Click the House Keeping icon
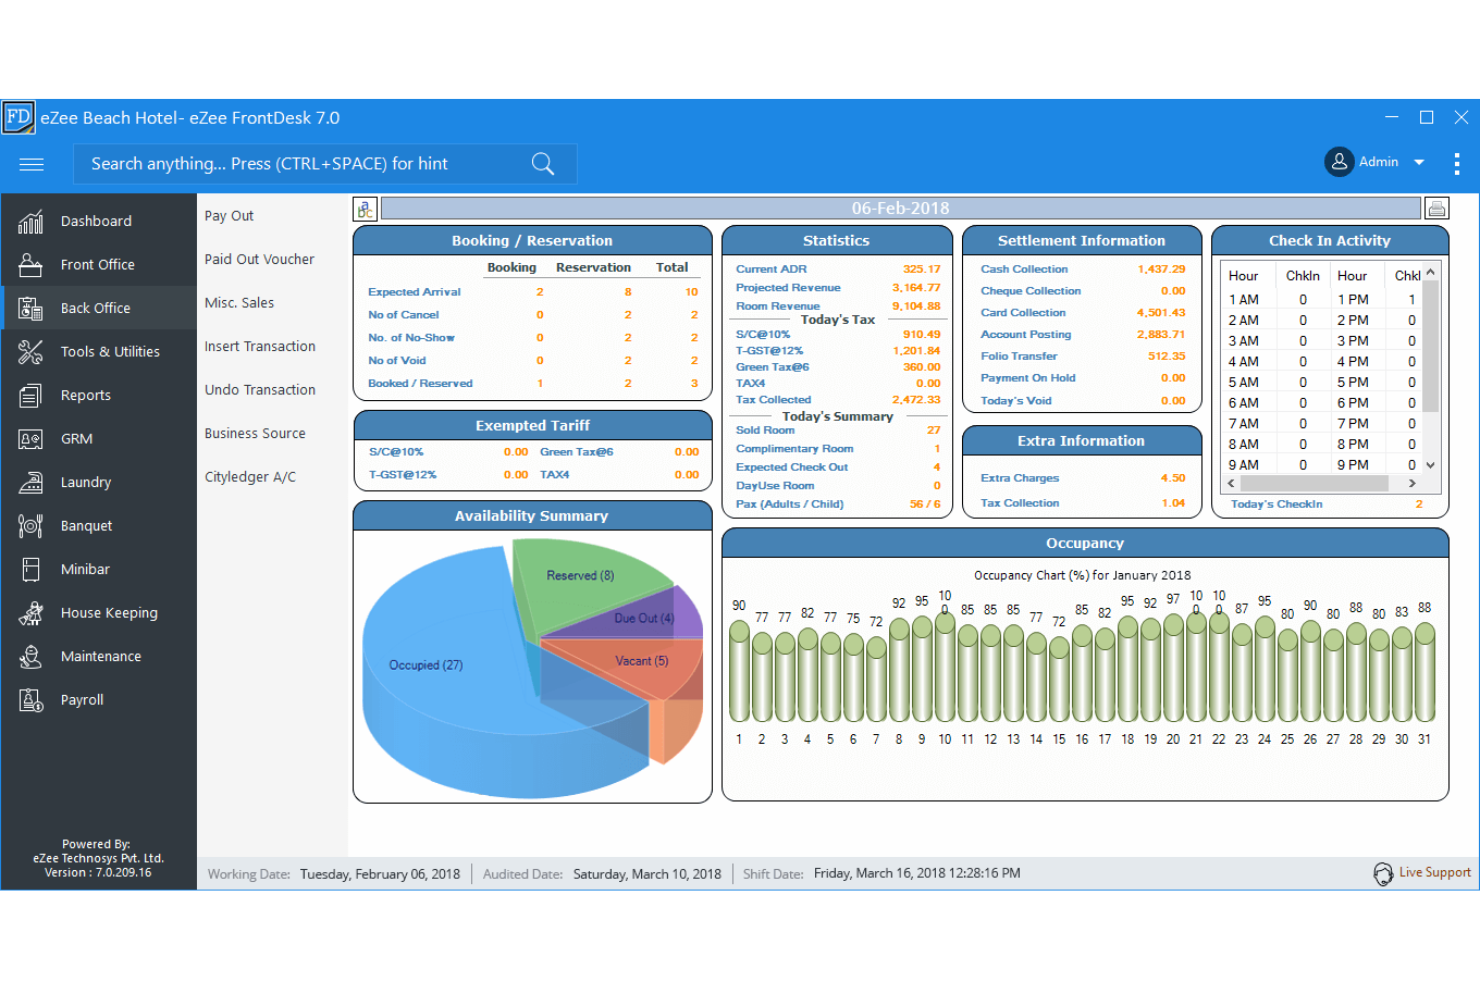The width and height of the screenshot is (1480, 987). (31, 613)
